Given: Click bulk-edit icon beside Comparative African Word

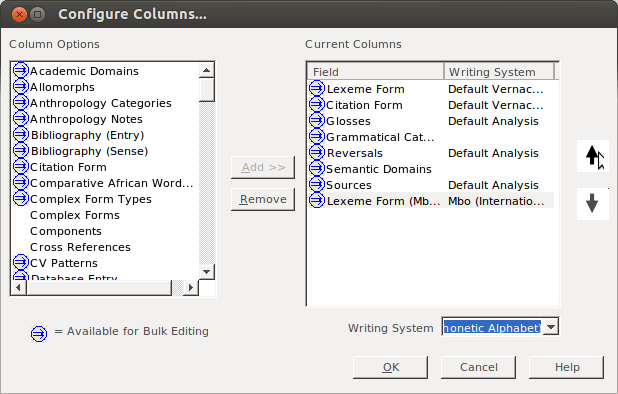Looking at the screenshot, I should pos(20,183).
